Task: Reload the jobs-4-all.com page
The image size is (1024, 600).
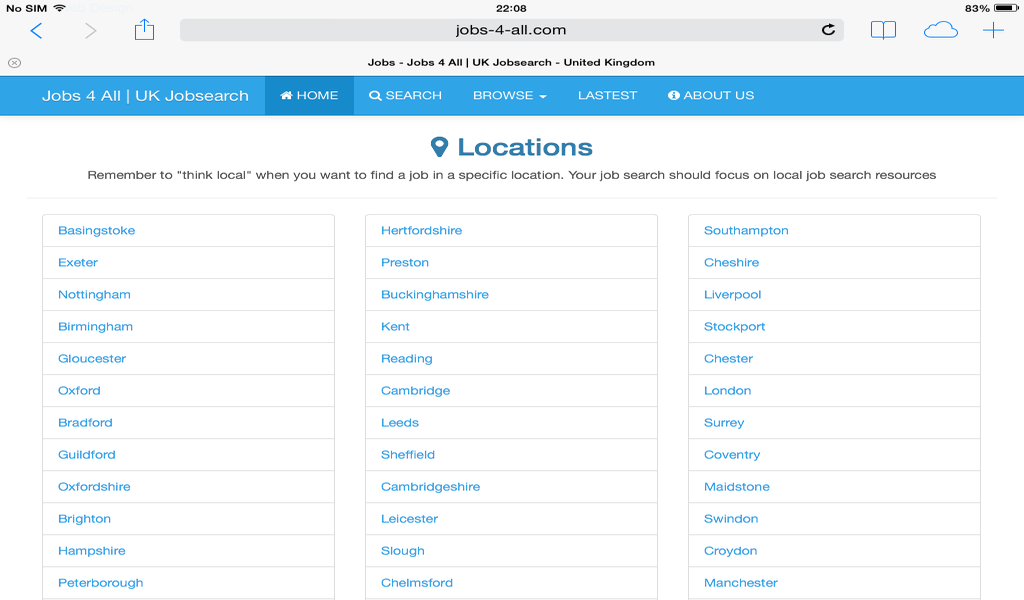Action: [x=828, y=30]
